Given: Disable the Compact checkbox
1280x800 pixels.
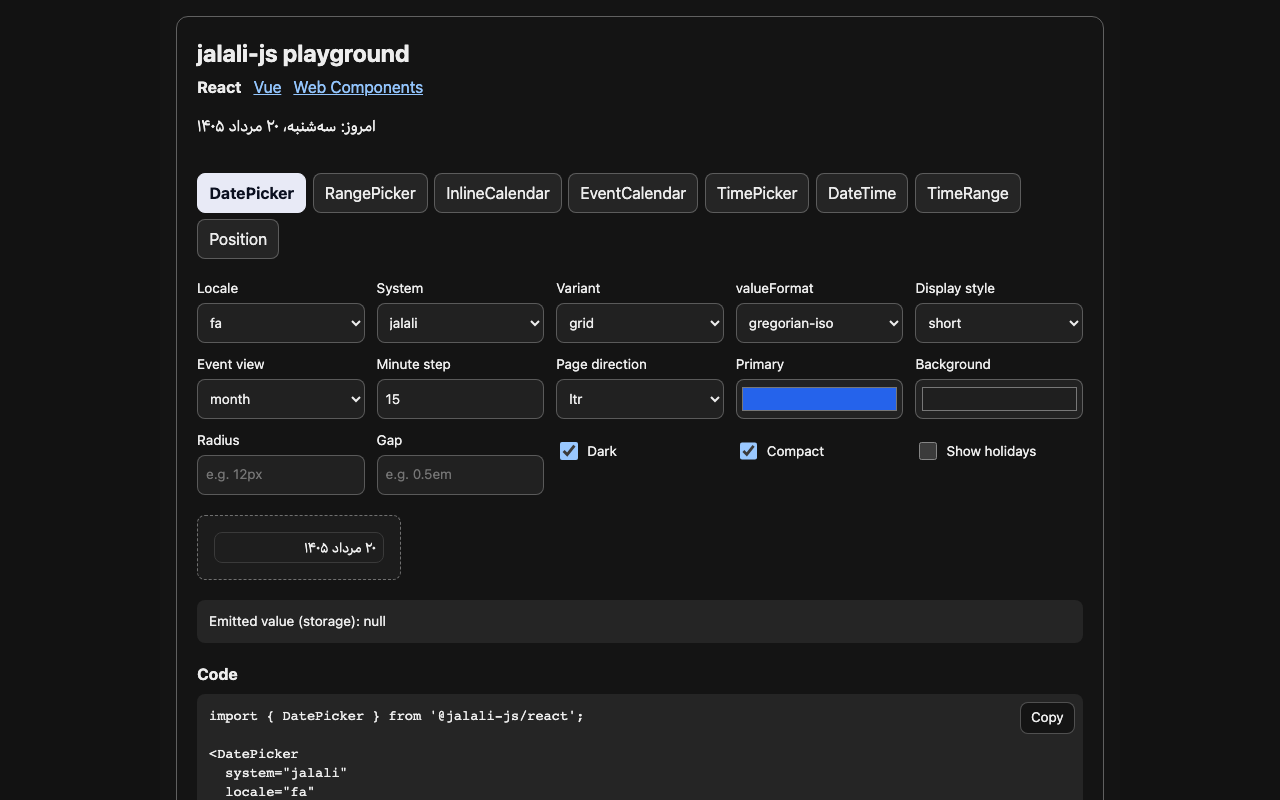Looking at the screenshot, I should coord(748,451).
